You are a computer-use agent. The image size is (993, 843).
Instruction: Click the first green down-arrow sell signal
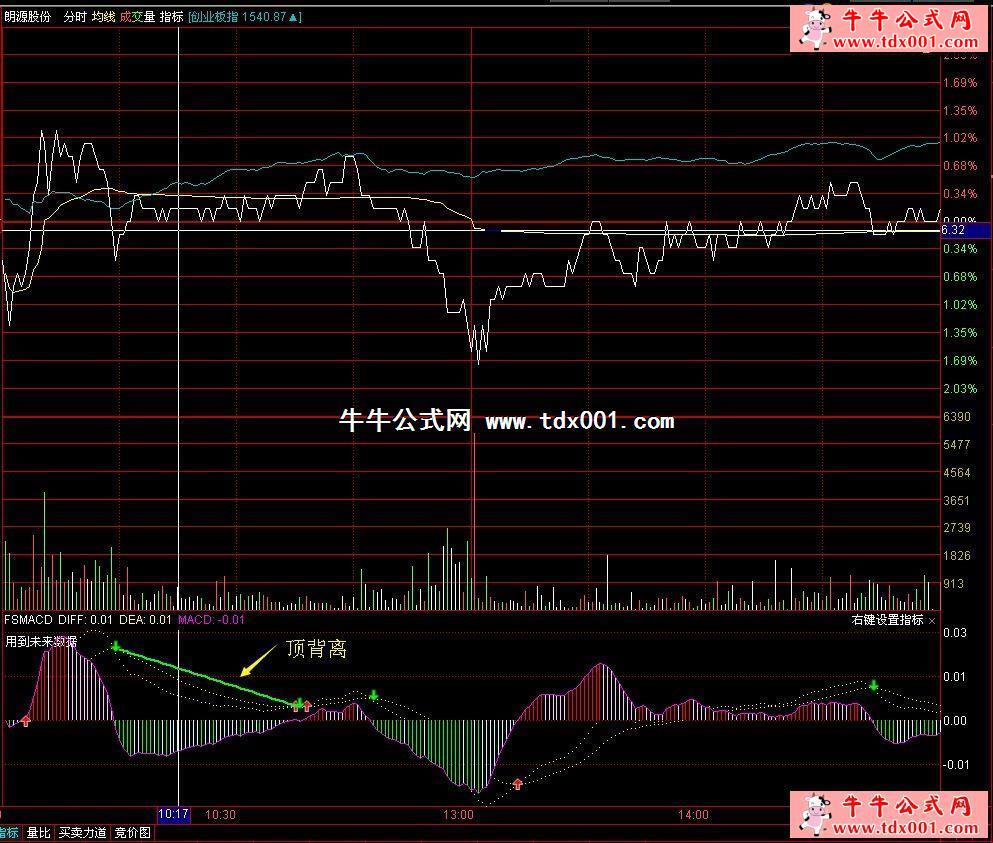click(116, 647)
